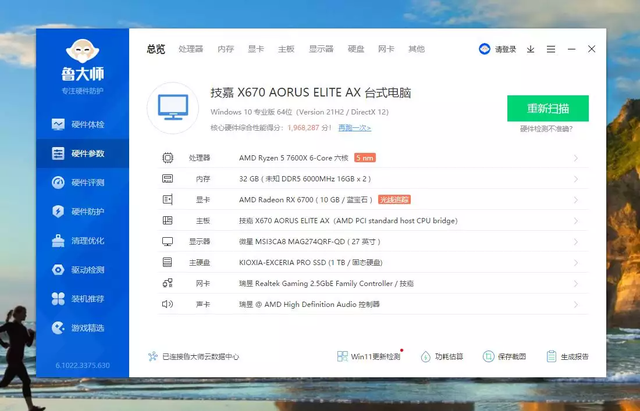Expand the Radeon RX 6700 row chevron
This screenshot has width=640, height=411.
click(x=576, y=200)
